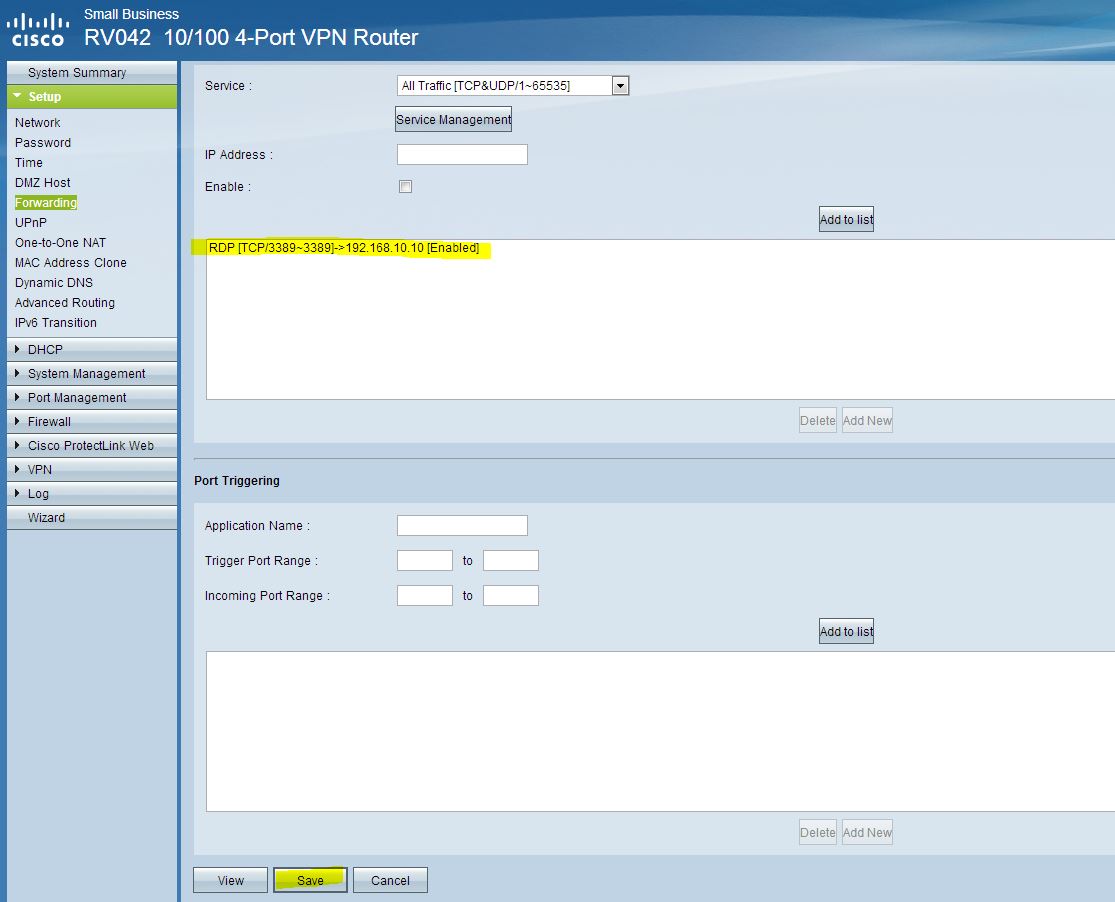Click the View button

pyautogui.click(x=230, y=880)
